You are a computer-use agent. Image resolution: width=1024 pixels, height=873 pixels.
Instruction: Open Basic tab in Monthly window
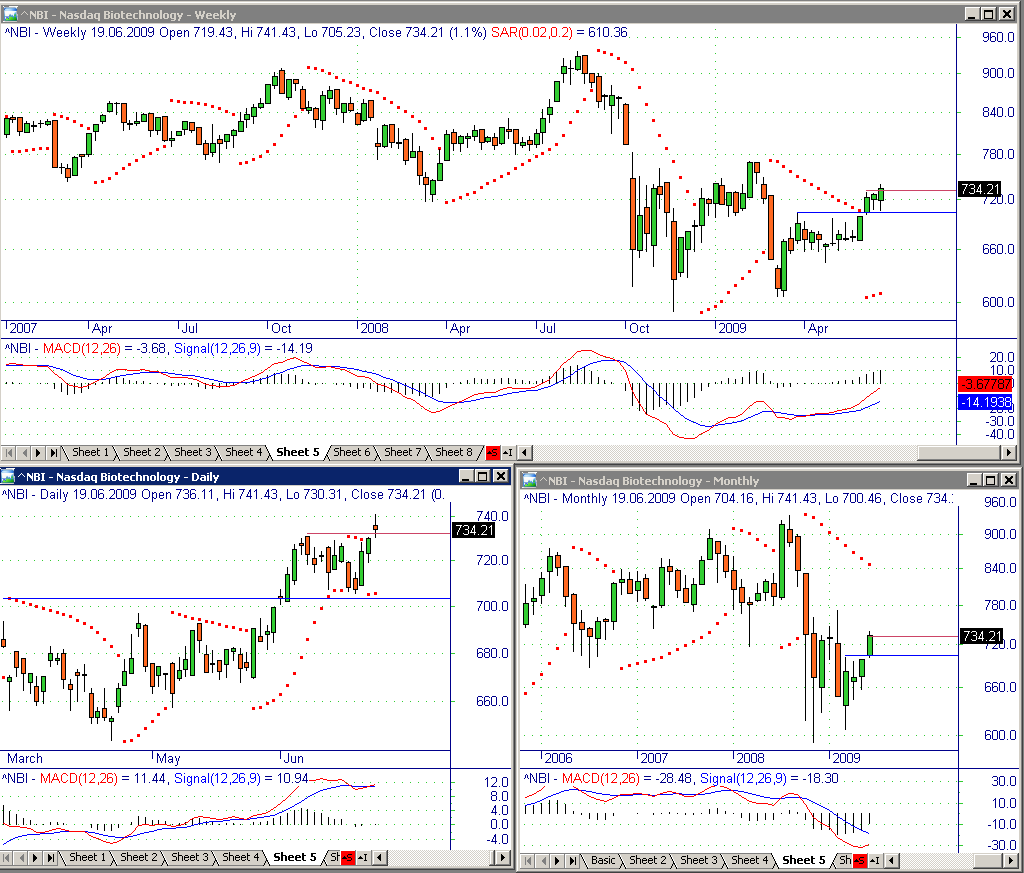(x=603, y=860)
